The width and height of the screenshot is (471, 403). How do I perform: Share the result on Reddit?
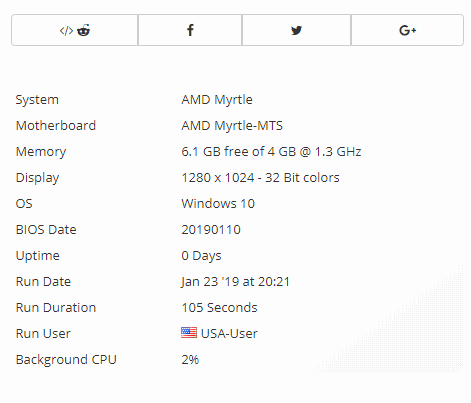coord(83,30)
